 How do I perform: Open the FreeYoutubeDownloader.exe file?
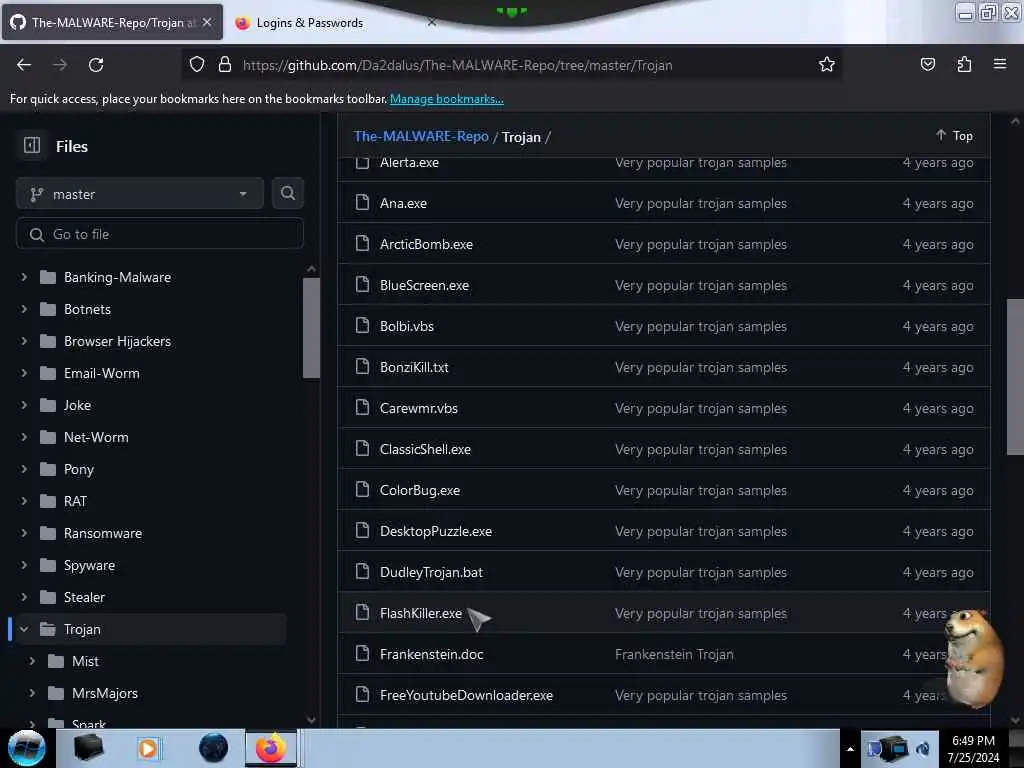pos(466,695)
